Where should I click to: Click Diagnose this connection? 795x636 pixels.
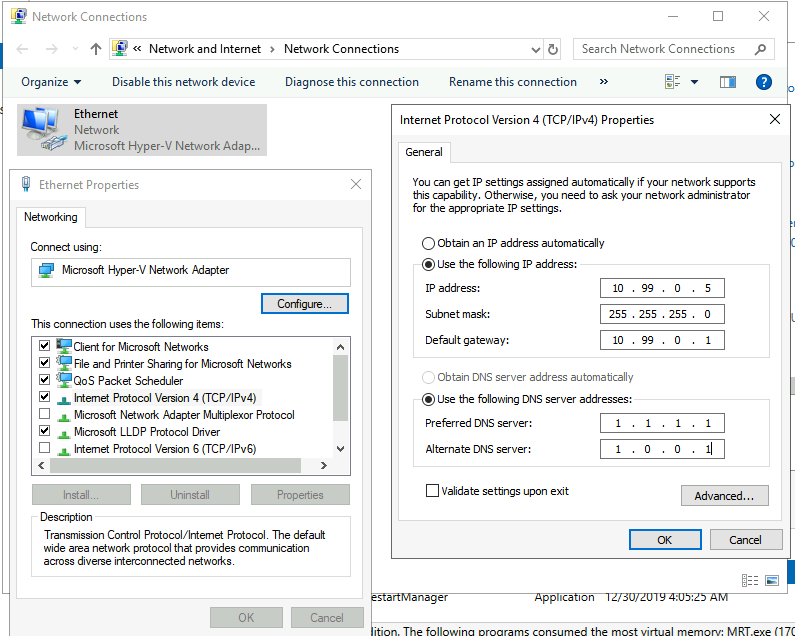pos(351,82)
